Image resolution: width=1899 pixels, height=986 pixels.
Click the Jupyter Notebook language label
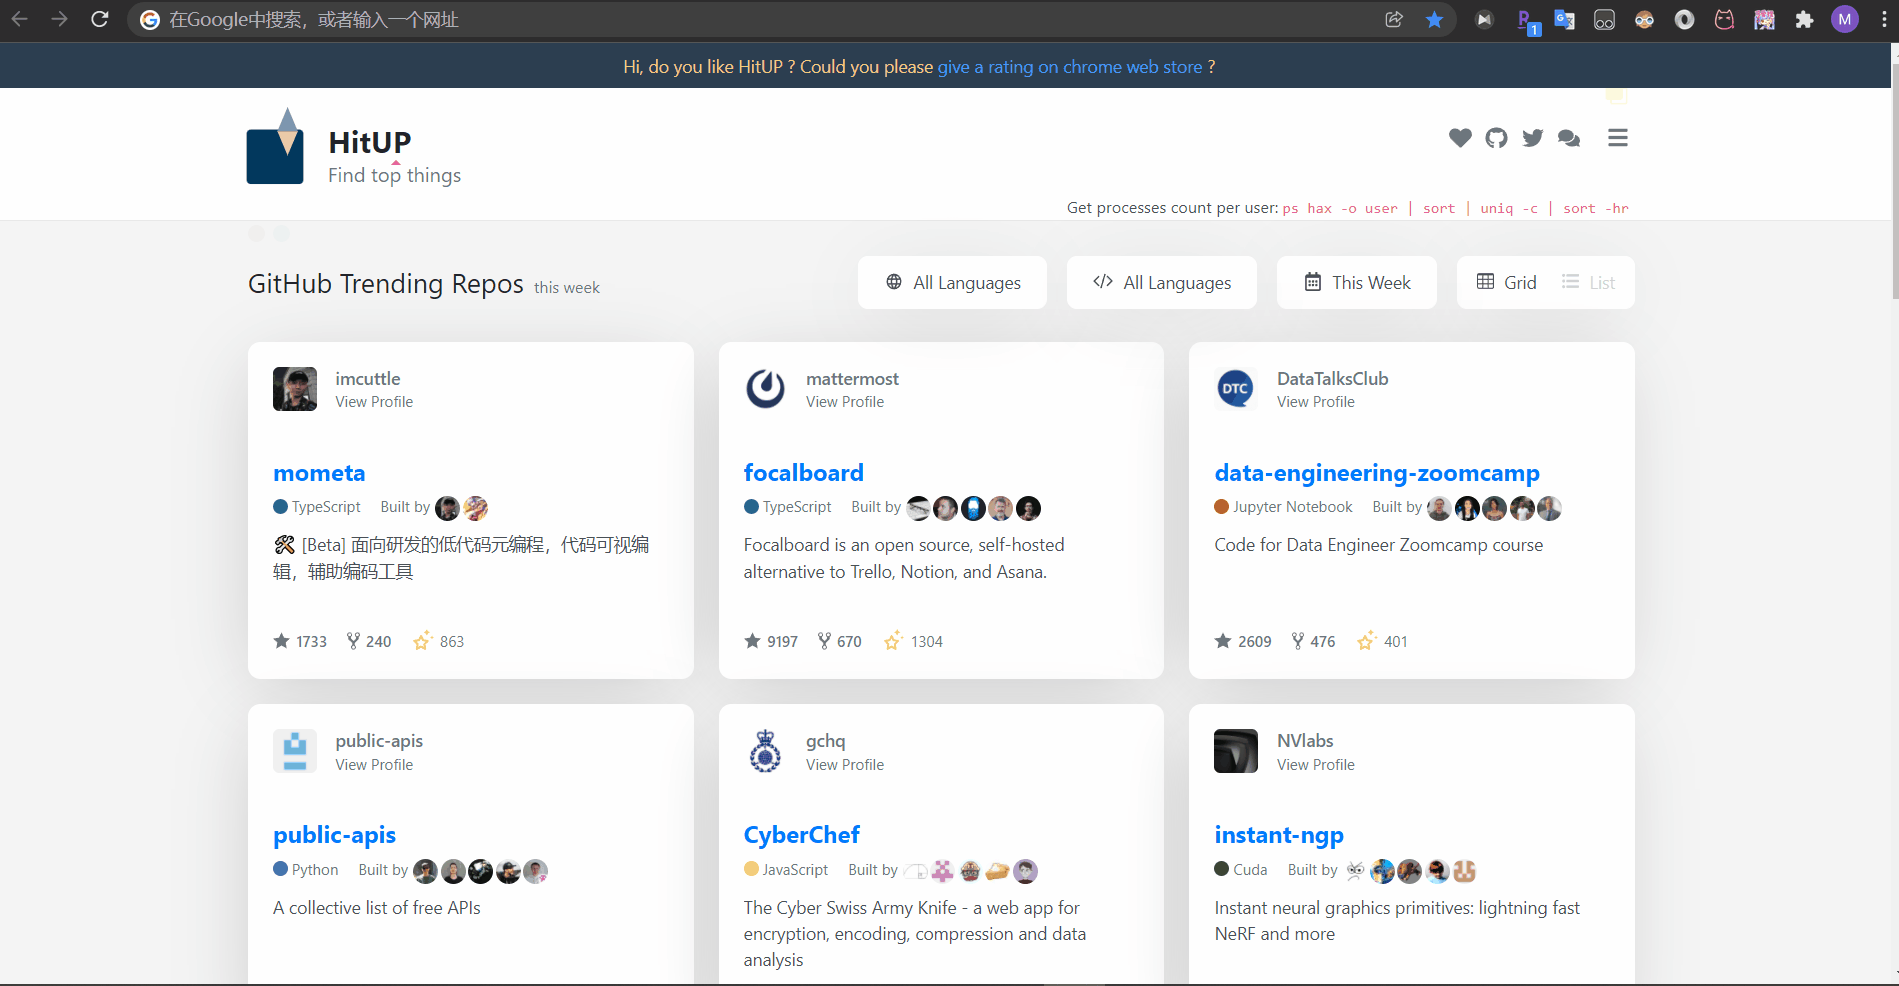[x=1292, y=507]
